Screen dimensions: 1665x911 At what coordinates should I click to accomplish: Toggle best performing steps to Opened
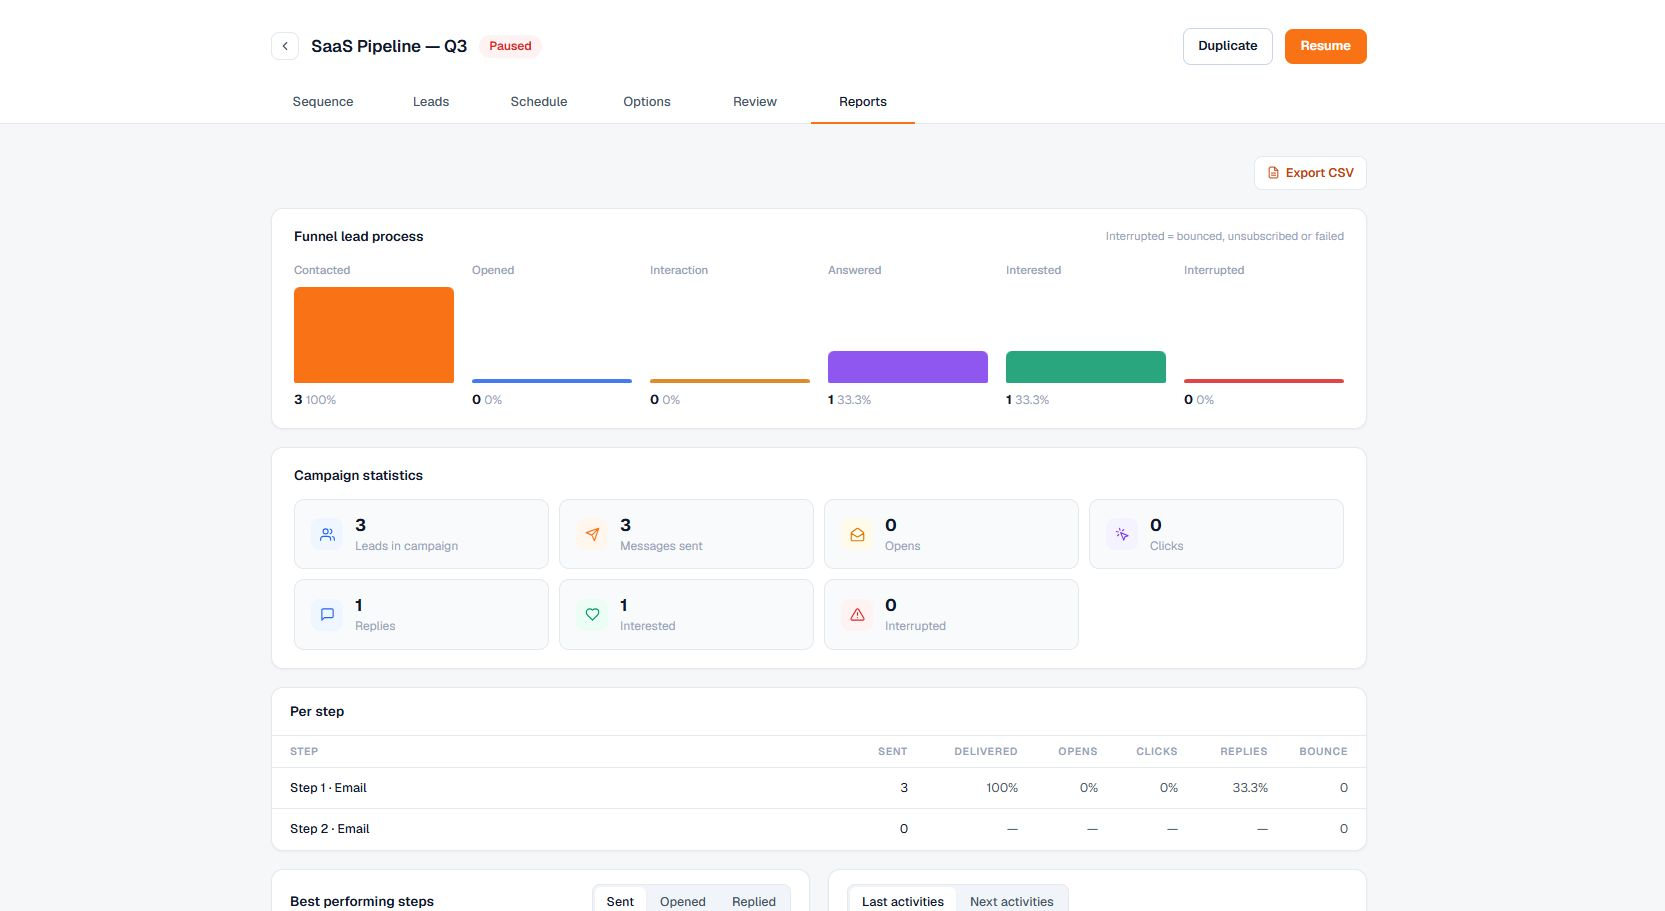tap(683, 901)
